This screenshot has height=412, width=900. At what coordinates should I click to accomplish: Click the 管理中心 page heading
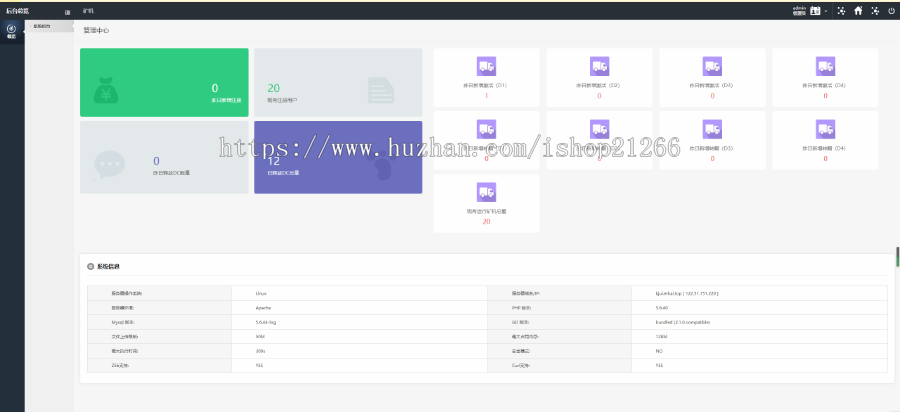click(96, 30)
